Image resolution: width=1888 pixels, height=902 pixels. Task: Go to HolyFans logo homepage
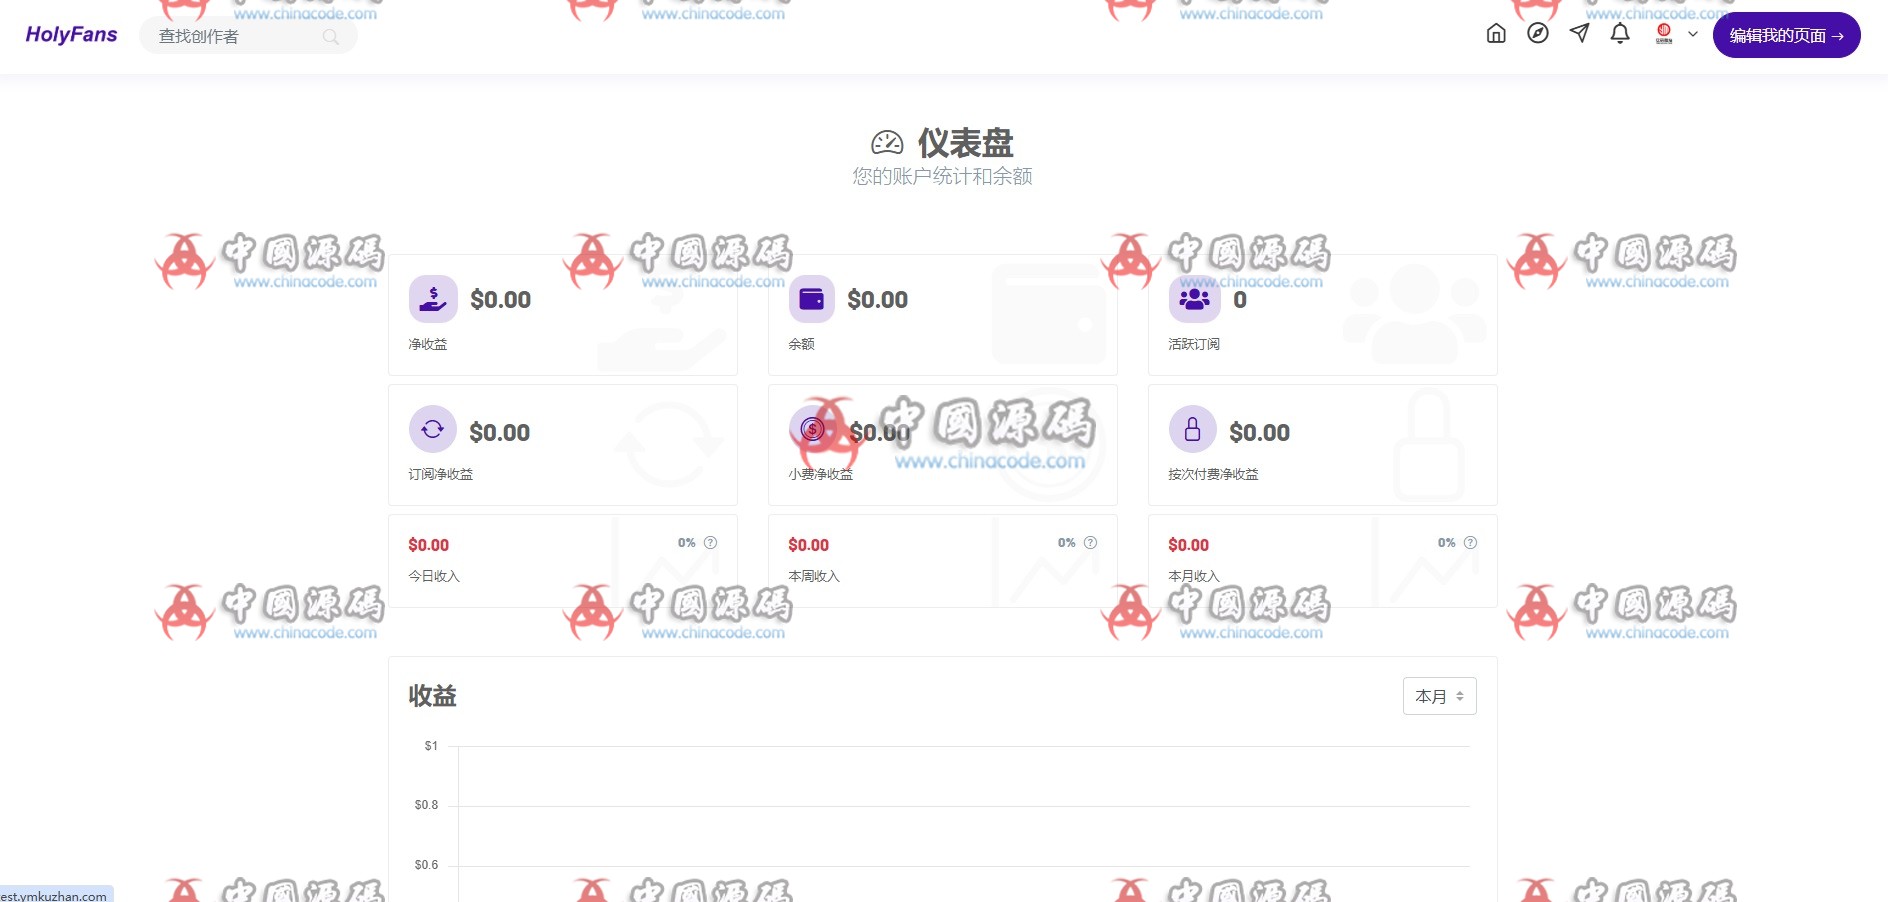[71, 35]
